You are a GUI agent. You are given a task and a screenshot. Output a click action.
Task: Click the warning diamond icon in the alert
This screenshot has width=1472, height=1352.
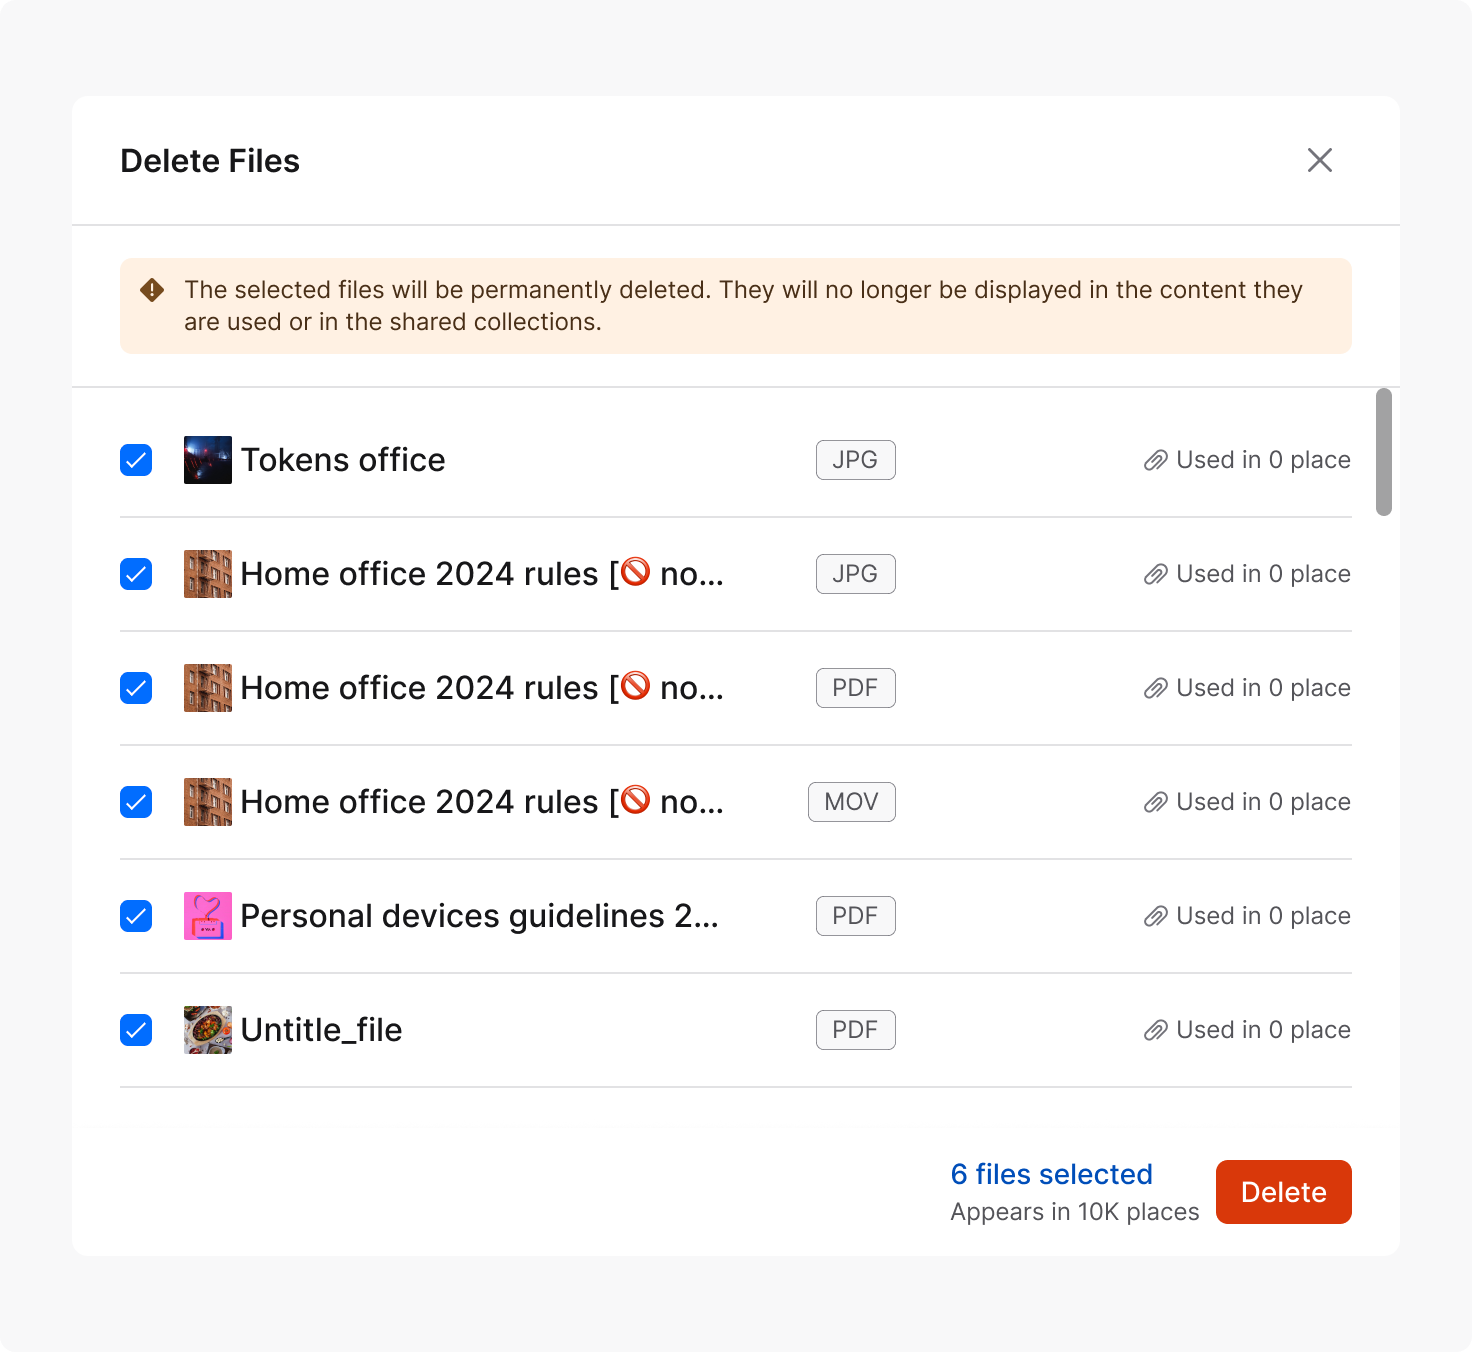point(152,290)
